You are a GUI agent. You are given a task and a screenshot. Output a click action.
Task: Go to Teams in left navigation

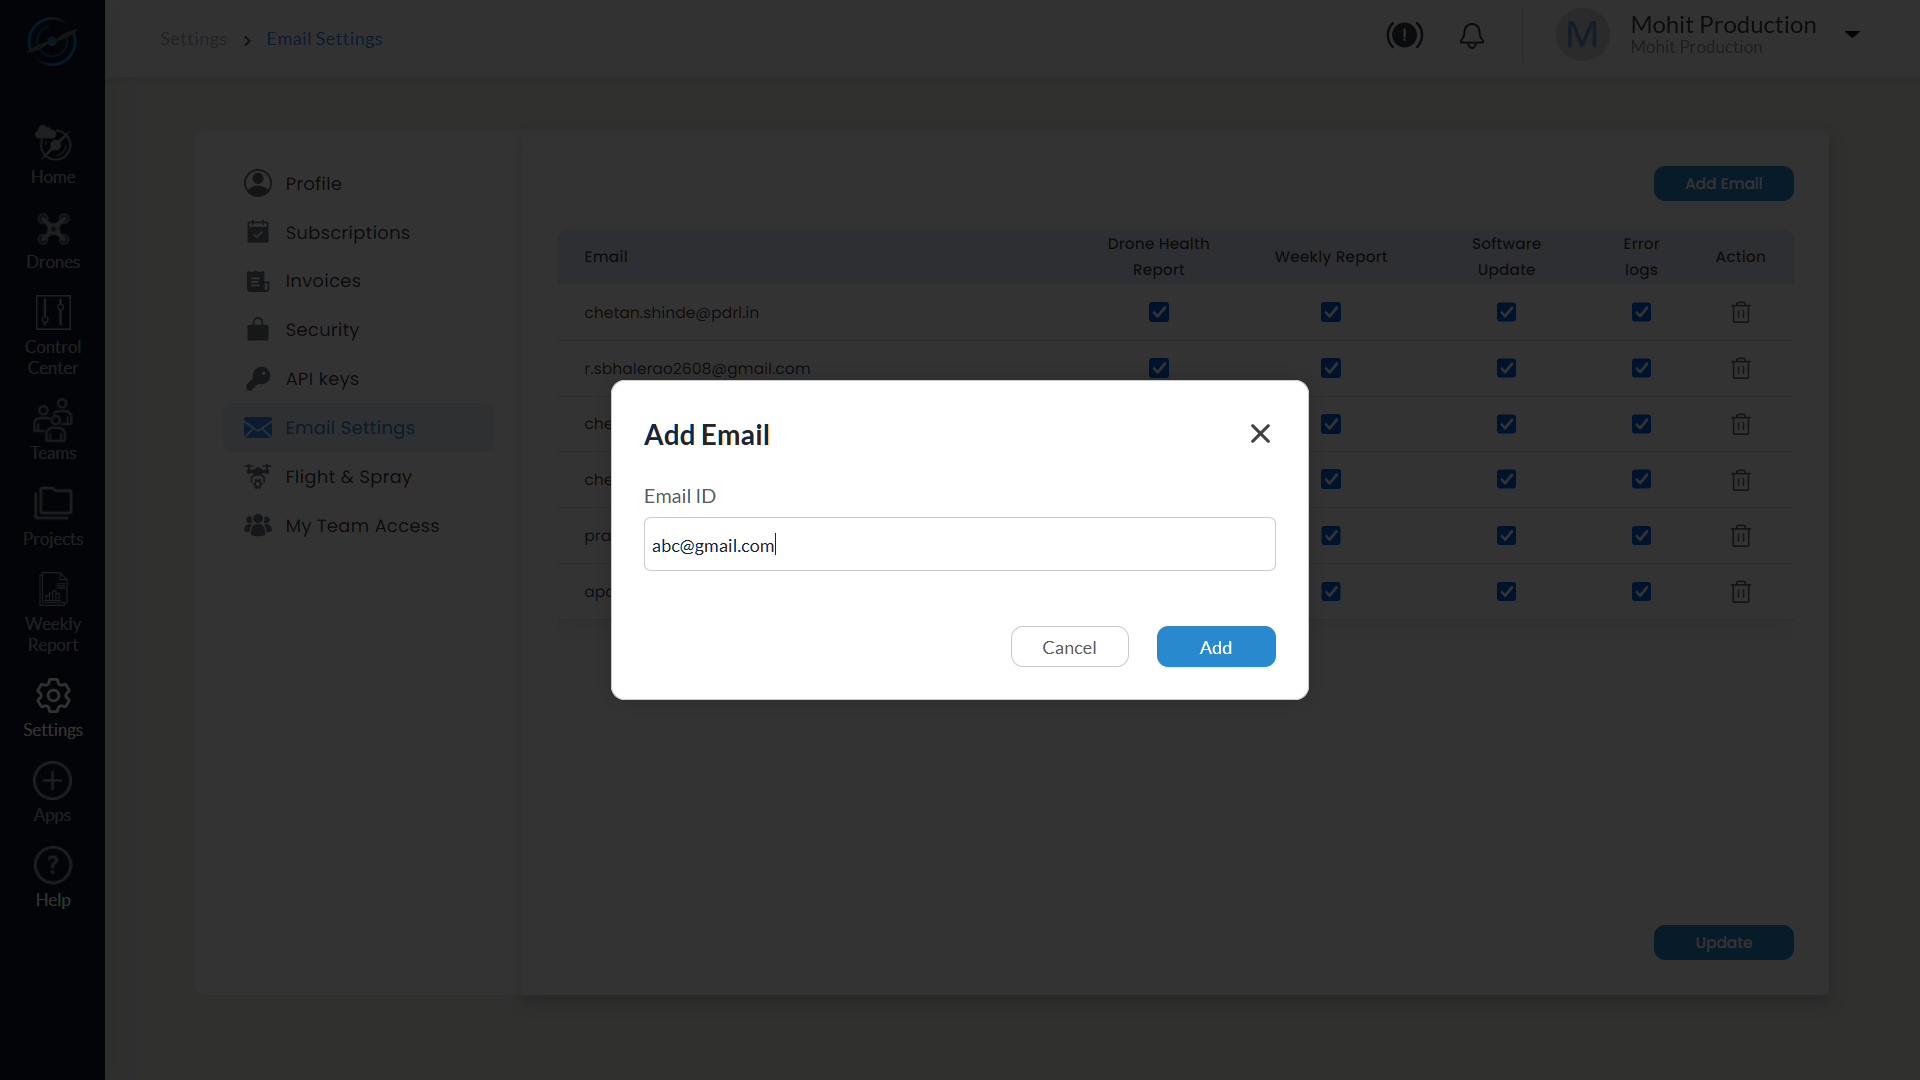[x=53, y=430]
